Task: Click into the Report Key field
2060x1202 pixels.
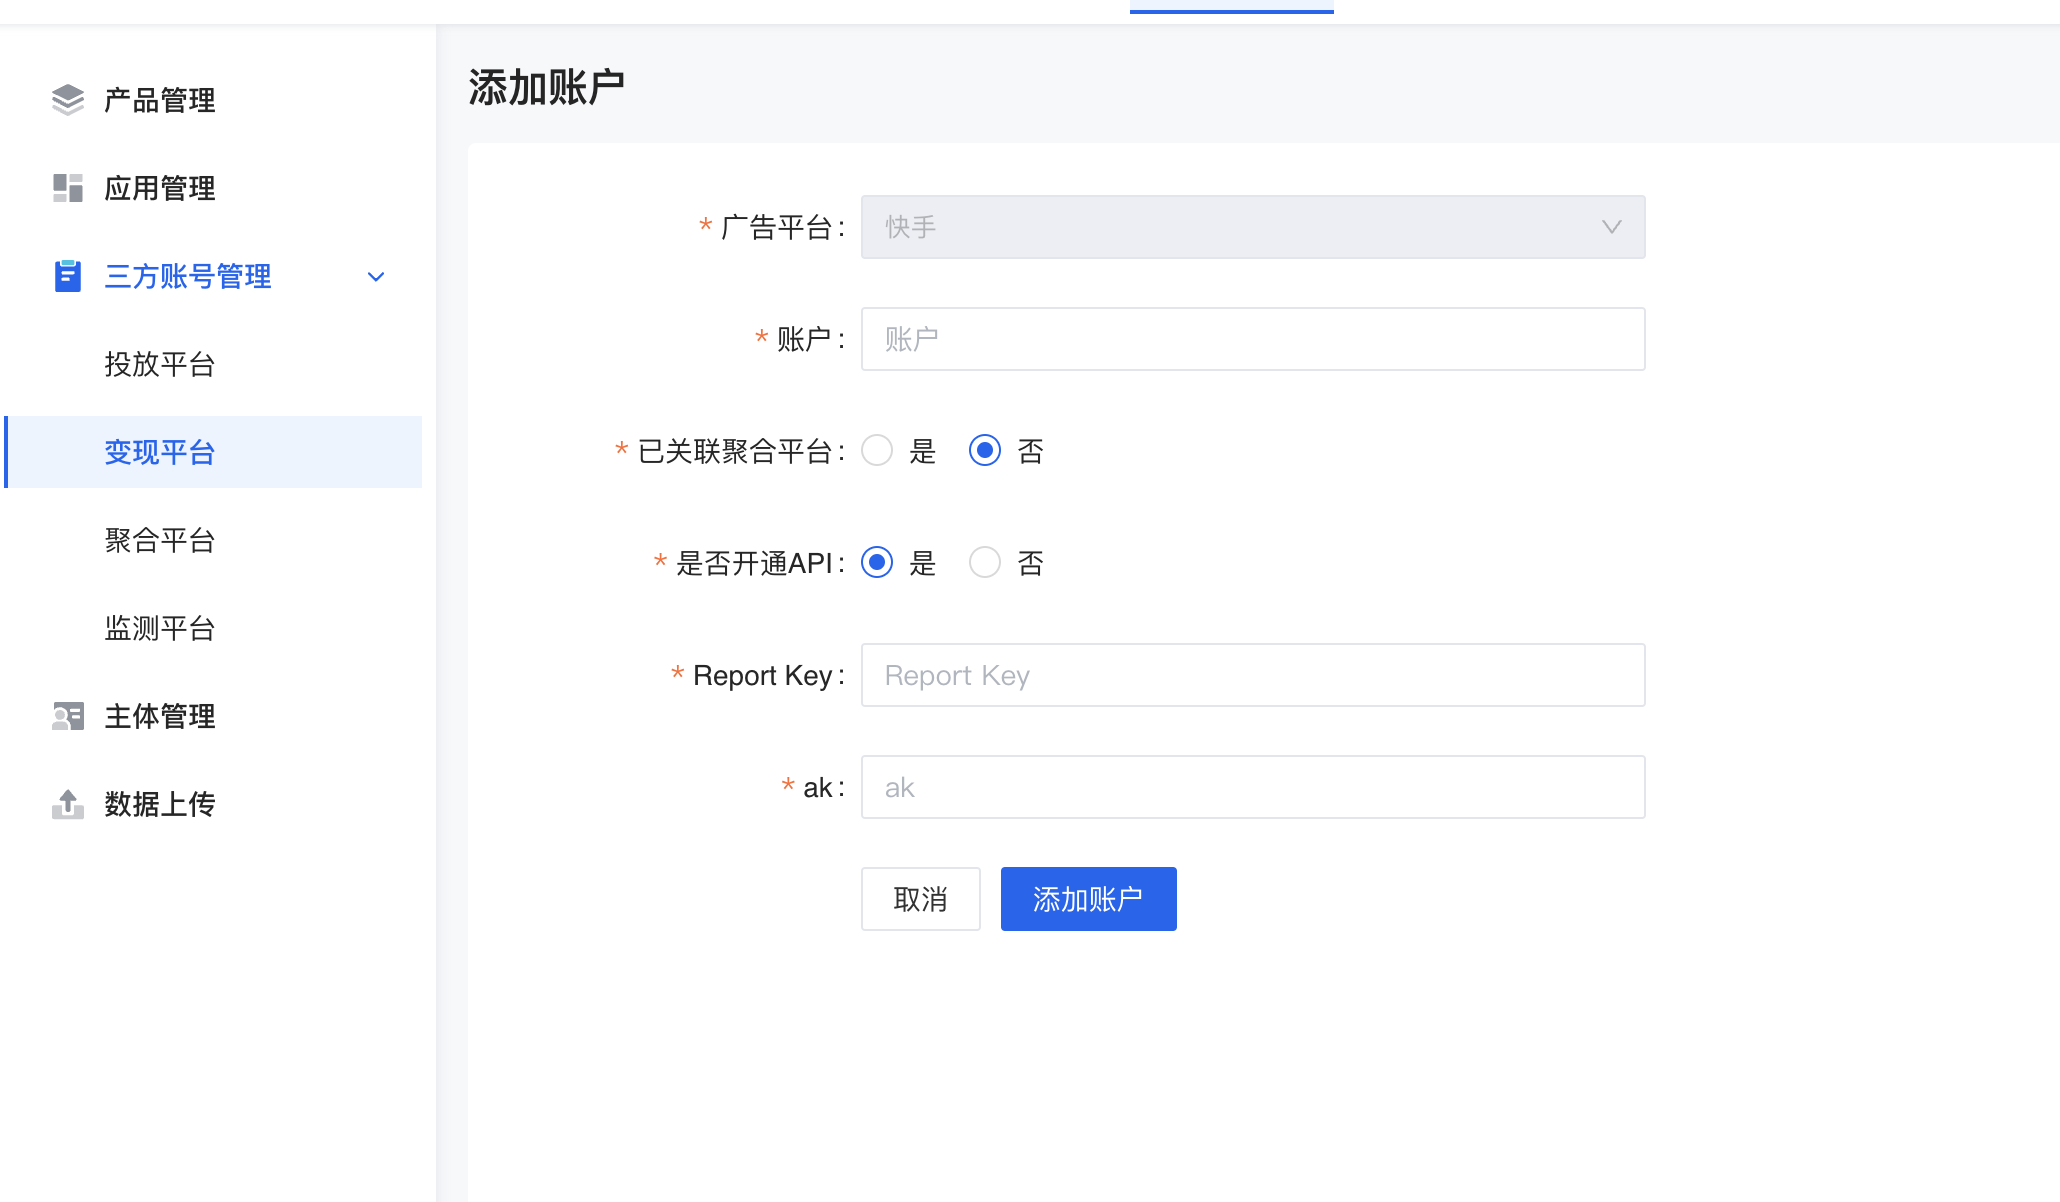Action: 1252,675
